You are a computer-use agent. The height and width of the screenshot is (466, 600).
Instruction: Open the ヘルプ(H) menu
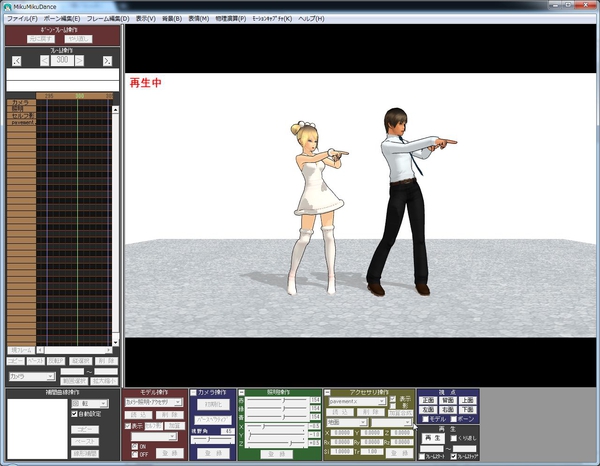pyautogui.click(x=311, y=19)
